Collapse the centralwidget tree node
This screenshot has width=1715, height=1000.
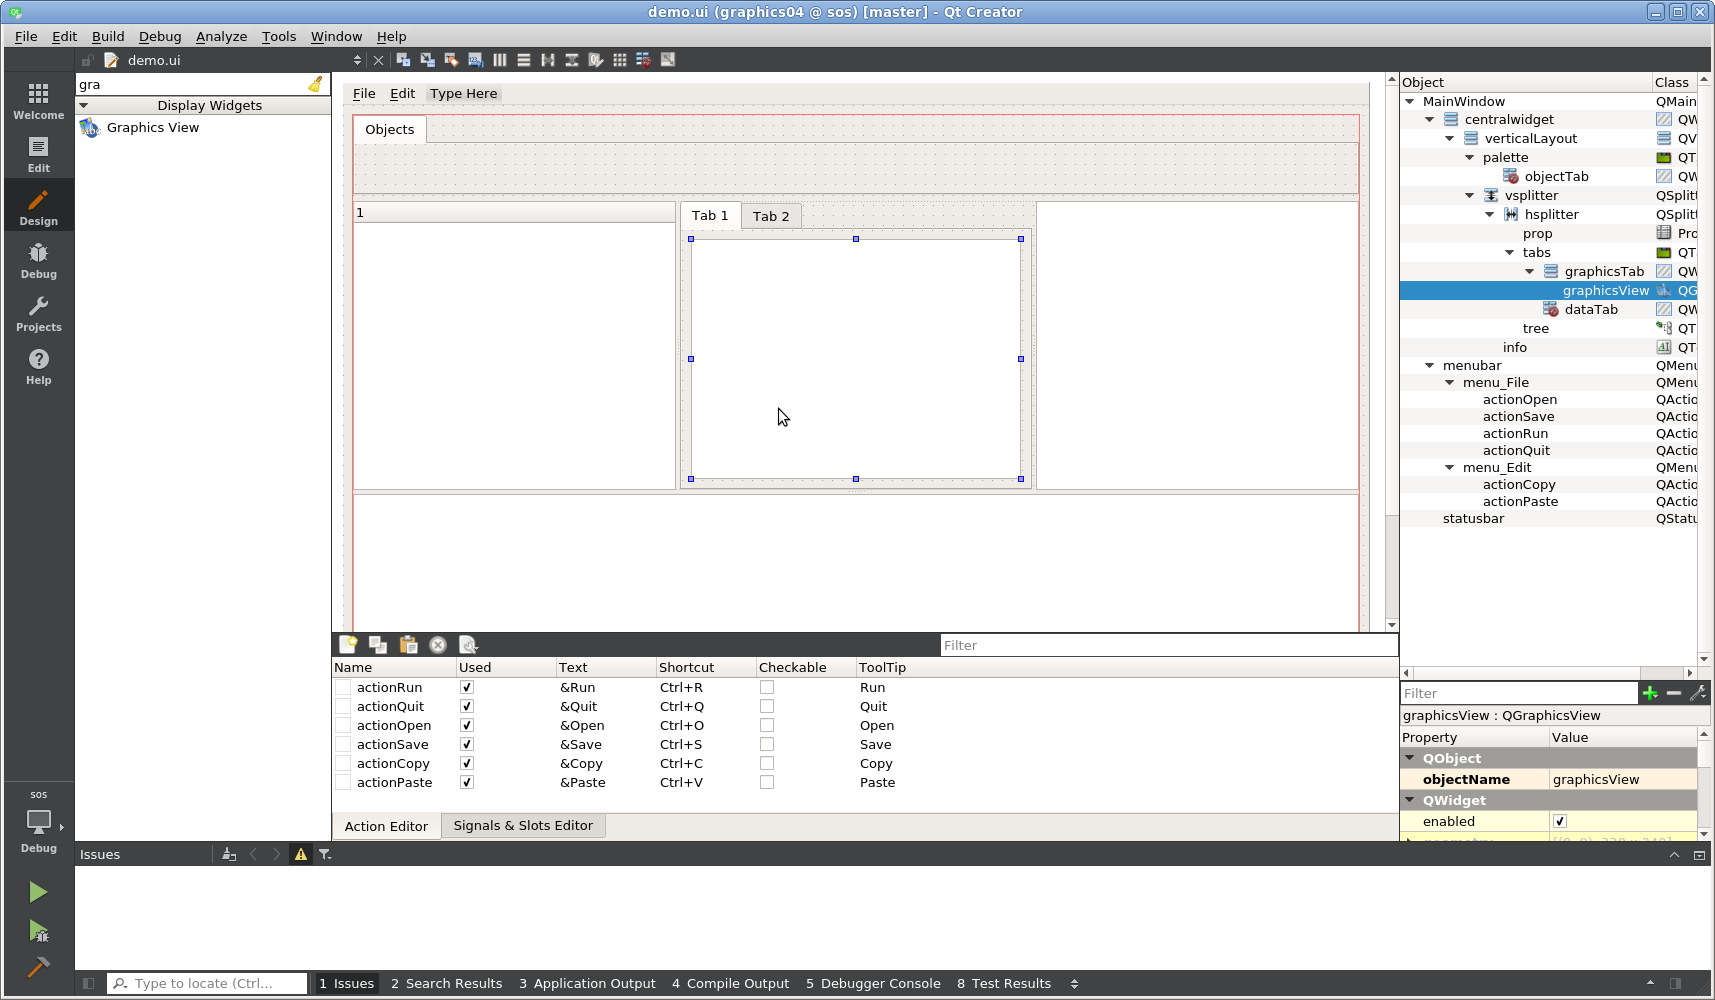1430,119
